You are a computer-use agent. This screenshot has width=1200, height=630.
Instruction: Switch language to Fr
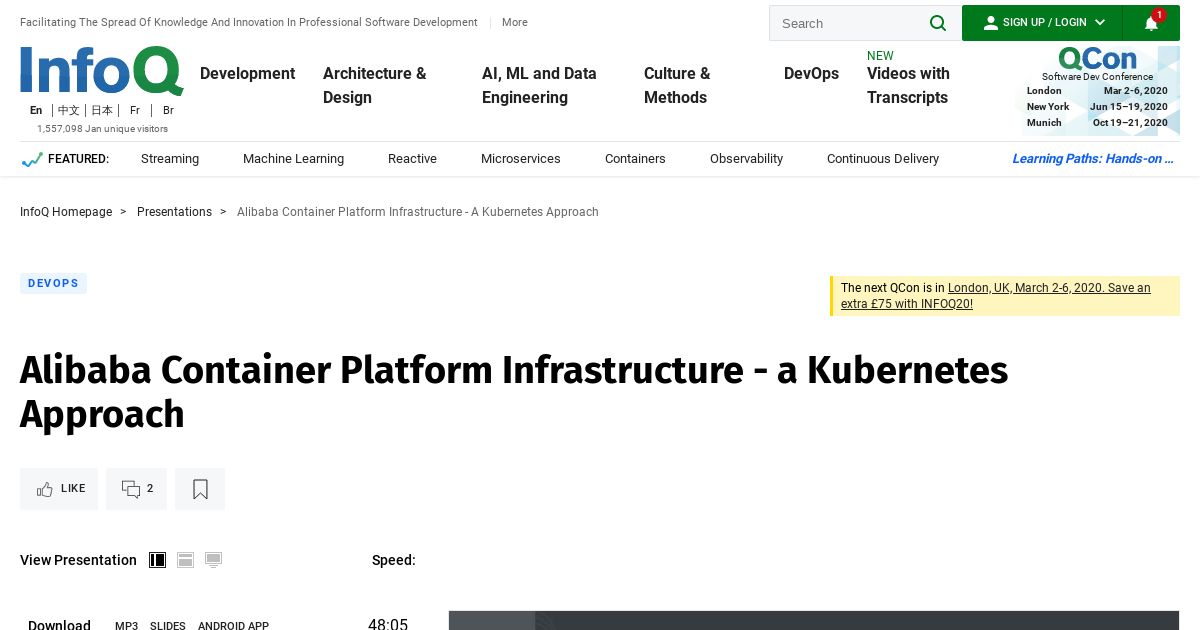pyautogui.click(x=135, y=110)
